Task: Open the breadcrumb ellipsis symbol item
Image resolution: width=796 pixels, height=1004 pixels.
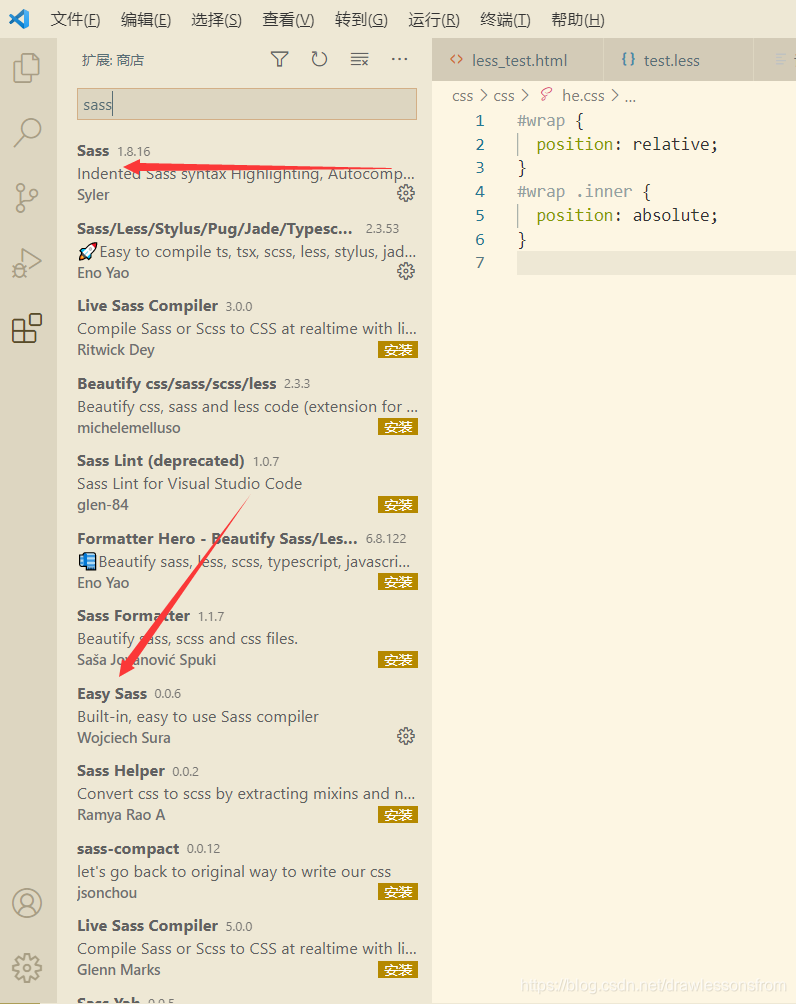Action: point(630,97)
